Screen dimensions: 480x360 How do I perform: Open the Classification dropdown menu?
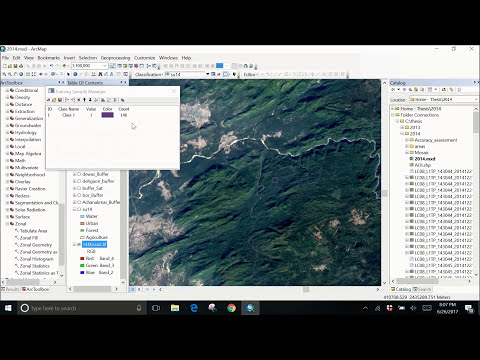click(148, 74)
